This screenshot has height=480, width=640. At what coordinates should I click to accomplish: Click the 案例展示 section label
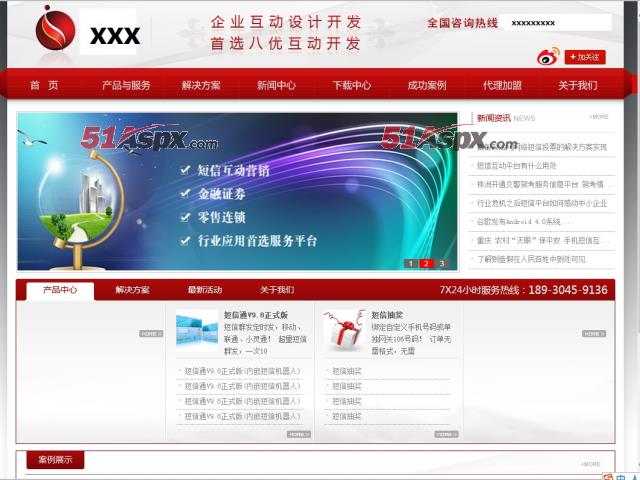pos(56,460)
